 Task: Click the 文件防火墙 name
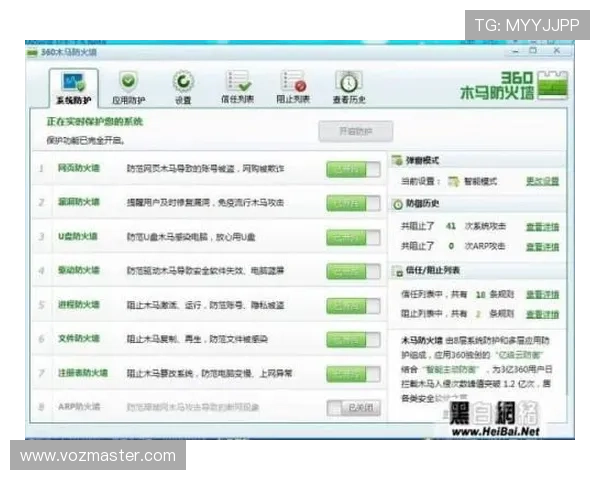(79, 338)
